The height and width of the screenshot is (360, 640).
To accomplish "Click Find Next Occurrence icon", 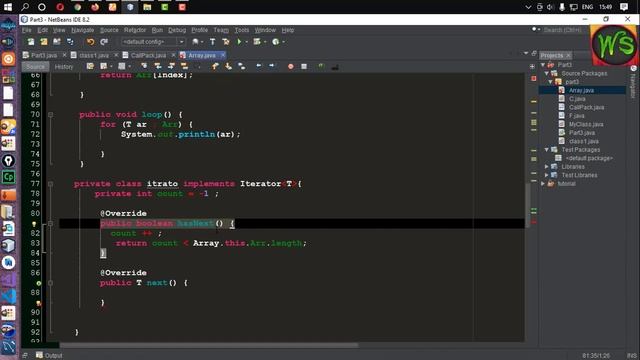I will [x=171, y=66].
